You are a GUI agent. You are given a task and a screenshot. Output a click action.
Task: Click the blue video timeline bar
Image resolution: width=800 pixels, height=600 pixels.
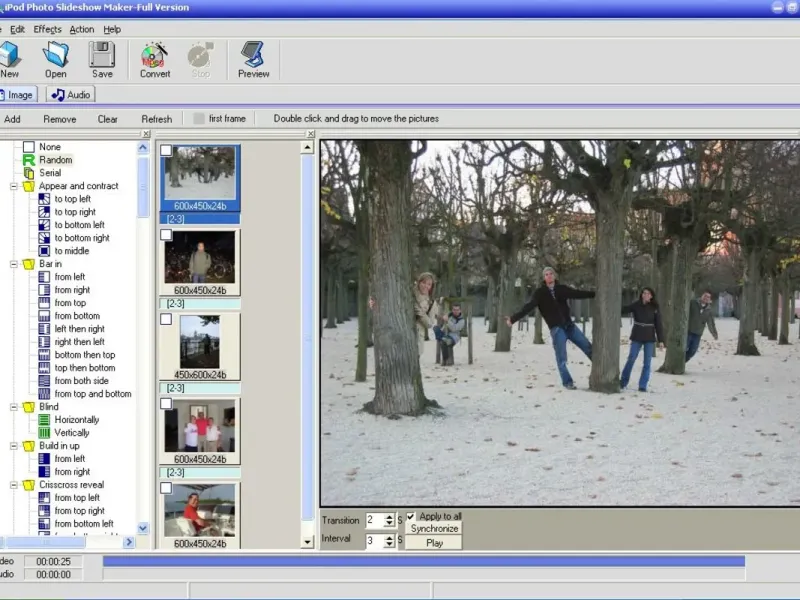(423, 562)
